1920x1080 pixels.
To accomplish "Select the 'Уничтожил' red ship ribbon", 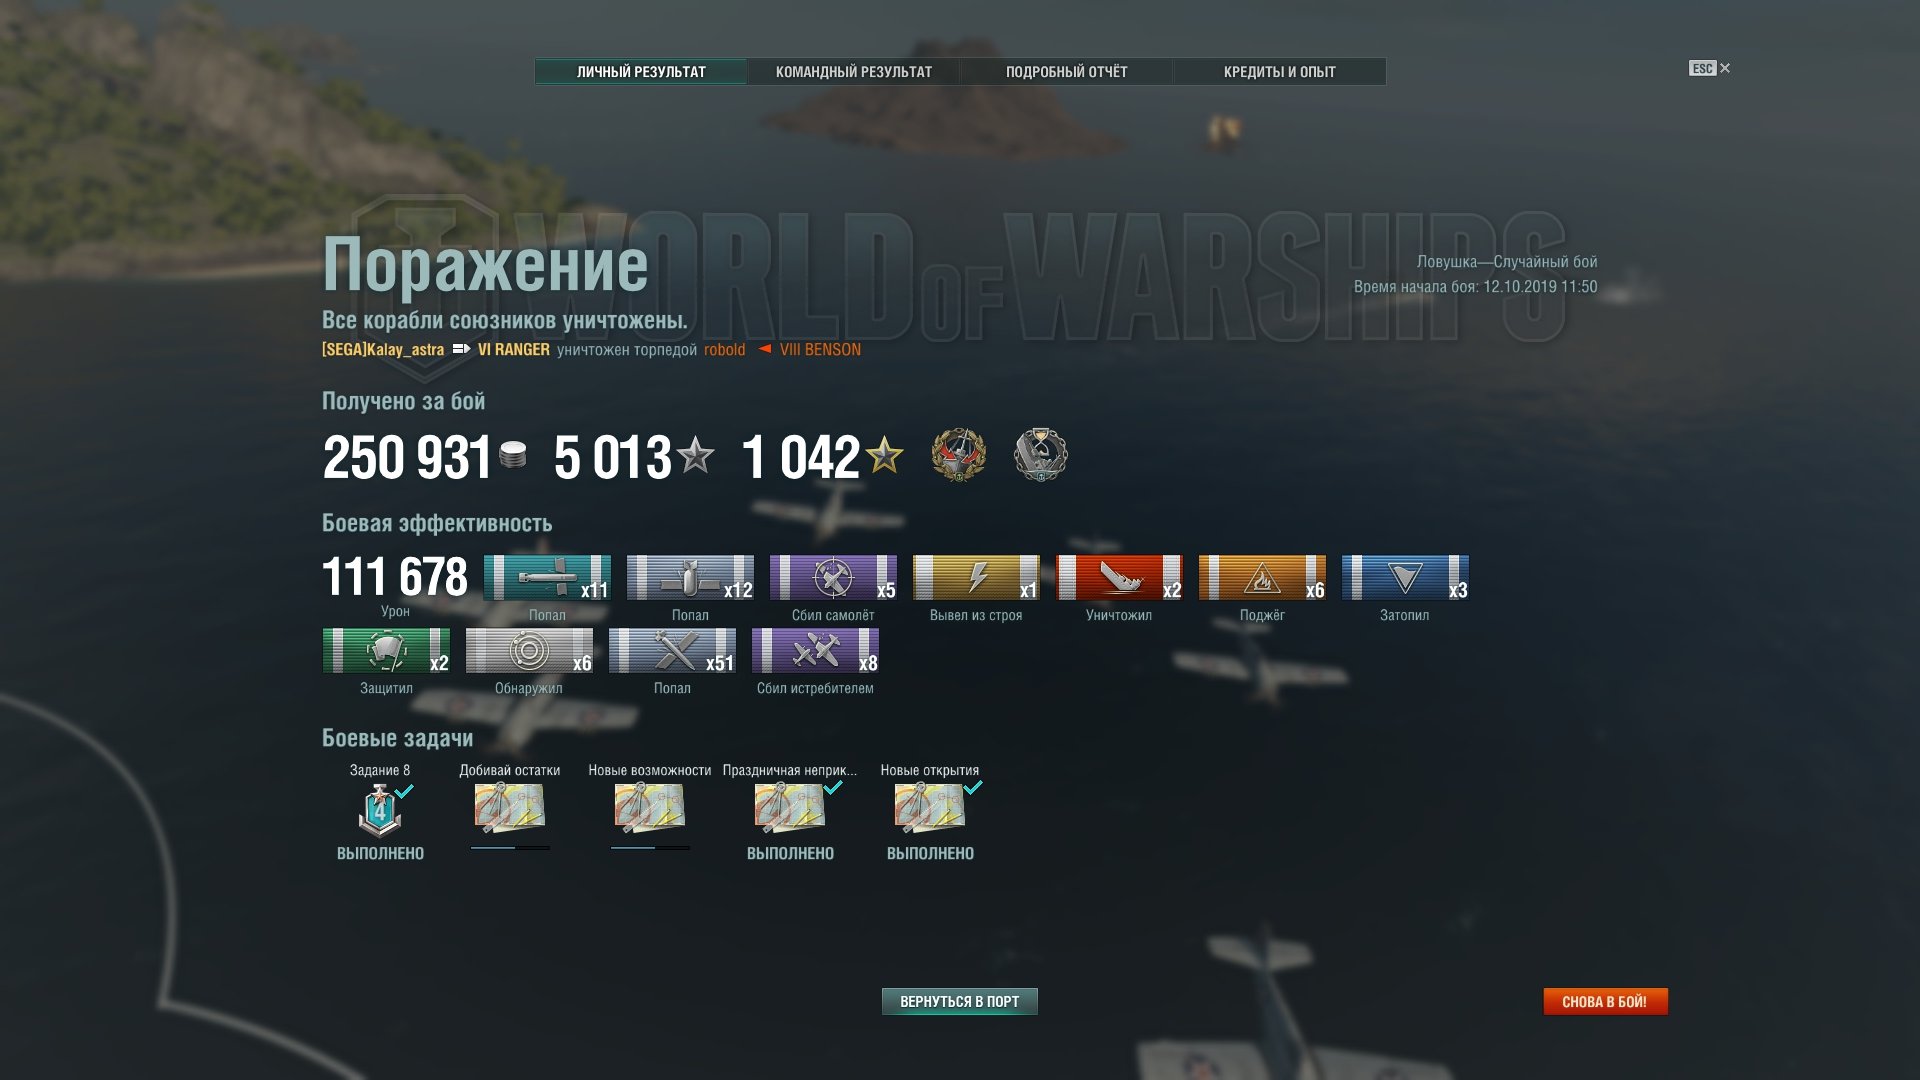I will coord(1119,578).
